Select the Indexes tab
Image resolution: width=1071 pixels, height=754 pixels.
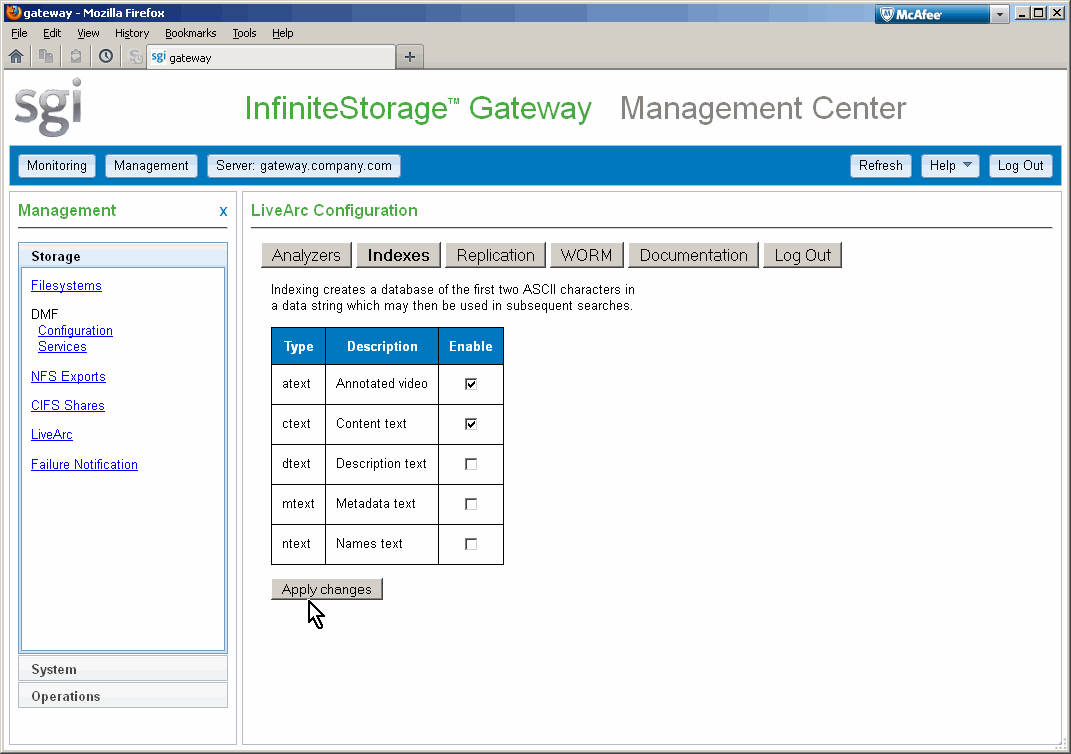tap(398, 255)
